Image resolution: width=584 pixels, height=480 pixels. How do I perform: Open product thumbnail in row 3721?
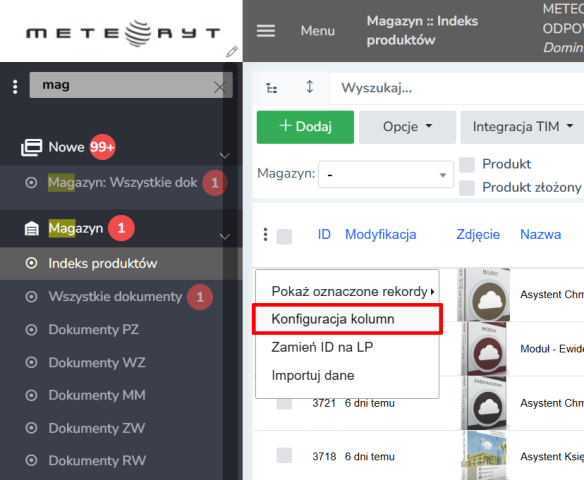point(483,403)
